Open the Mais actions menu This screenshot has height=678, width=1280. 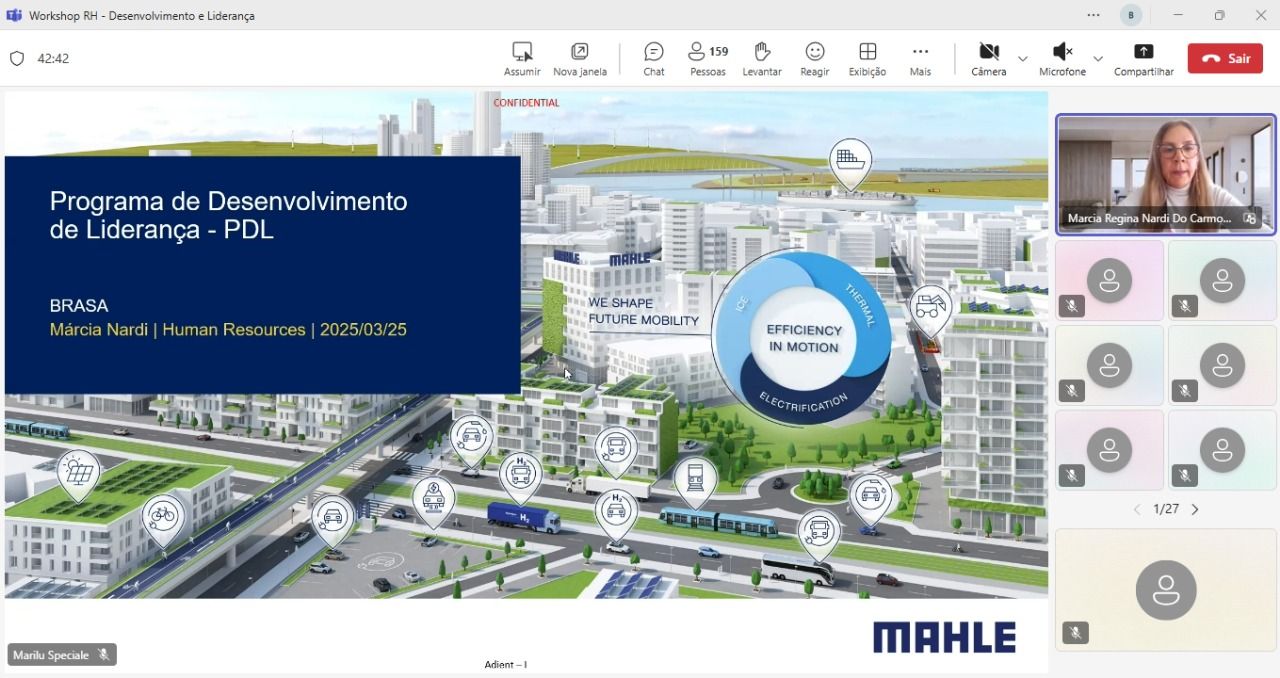pos(920,52)
